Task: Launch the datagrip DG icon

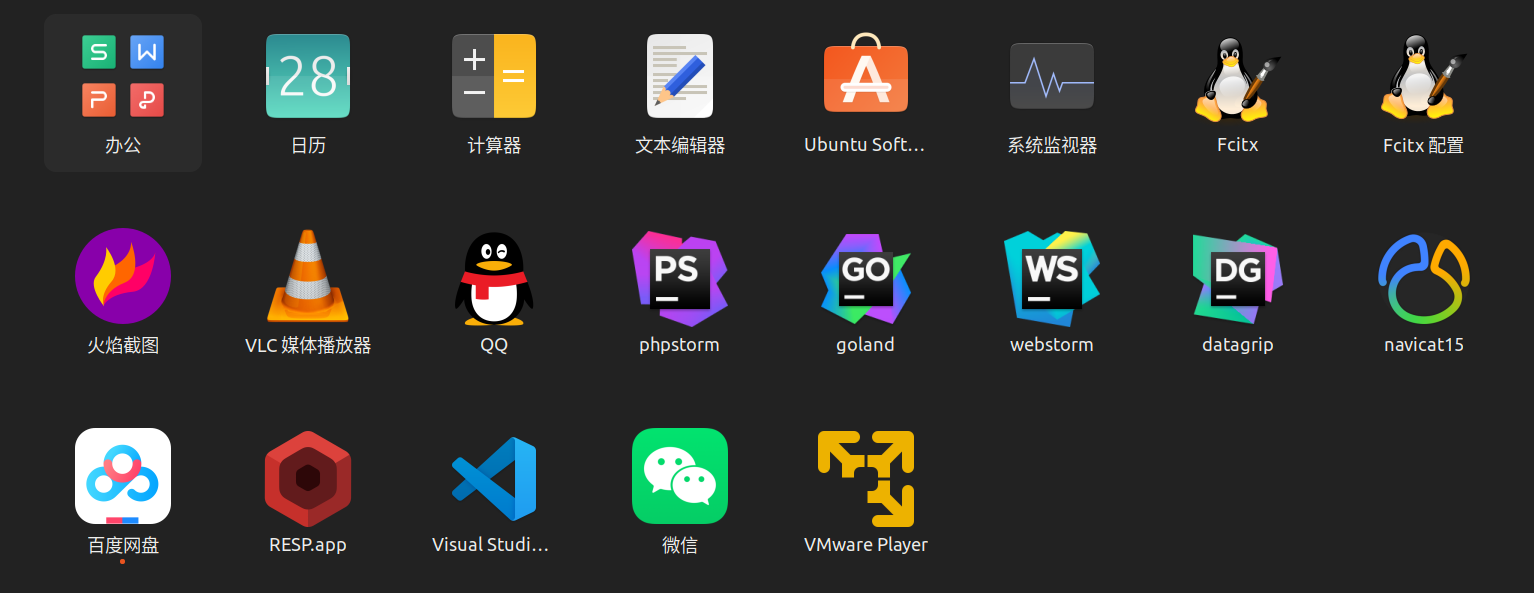Action: [x=1238, y=278]
